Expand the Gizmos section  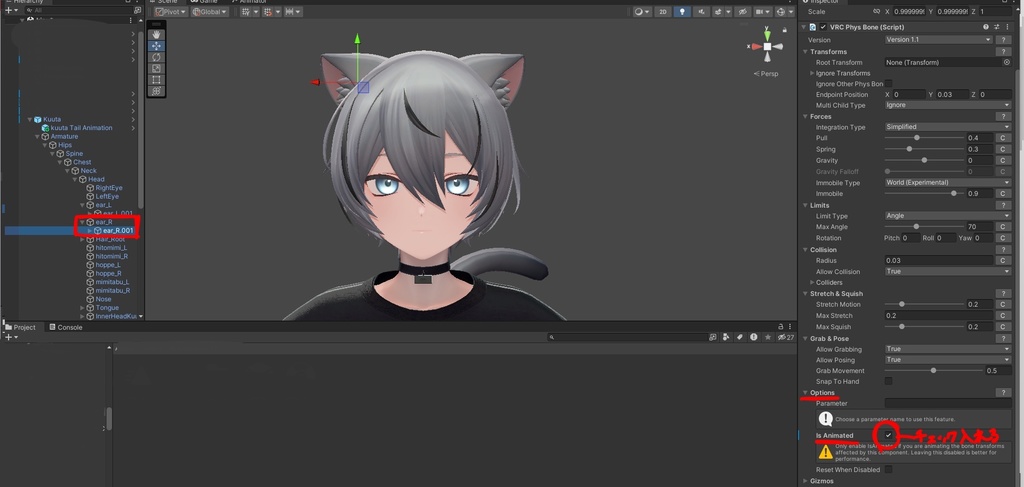click(x=805, y=481)
